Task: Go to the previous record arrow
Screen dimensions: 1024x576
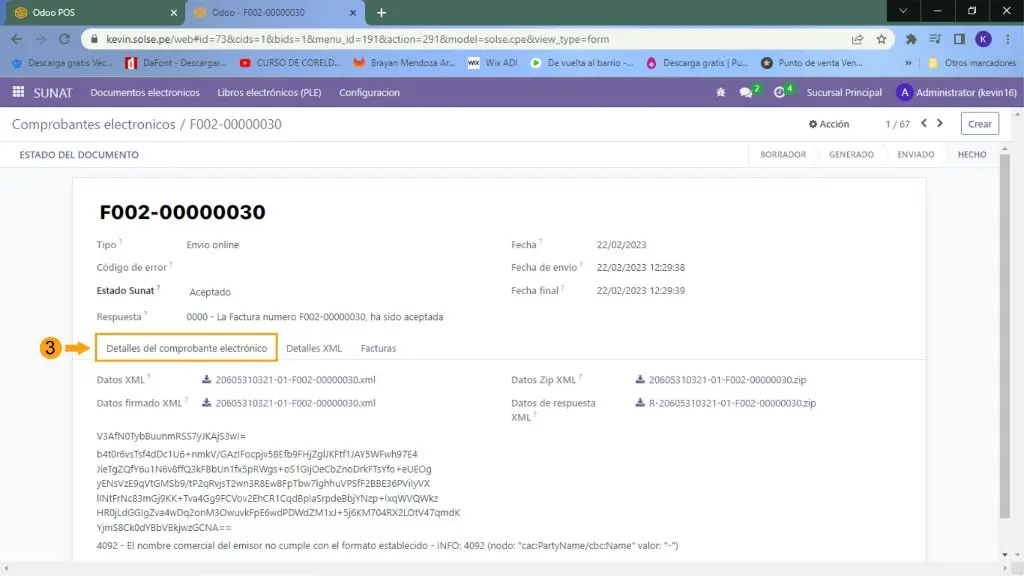Action: pyautogui.click(x=924, y=123)
